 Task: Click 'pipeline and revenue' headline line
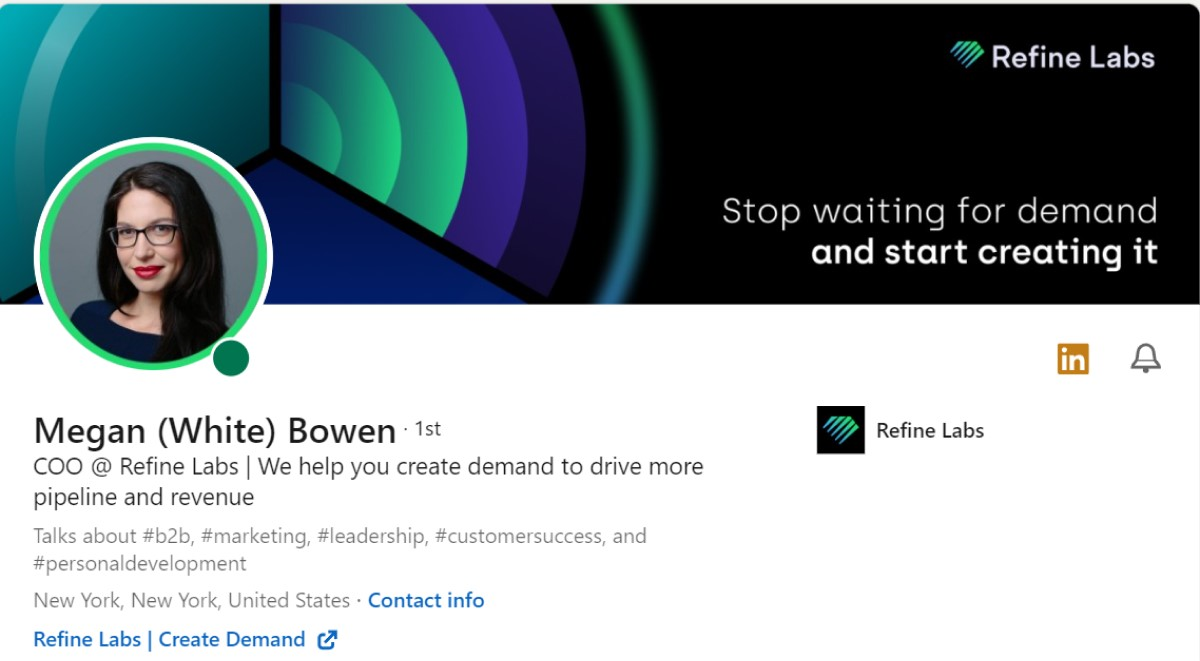144,498
